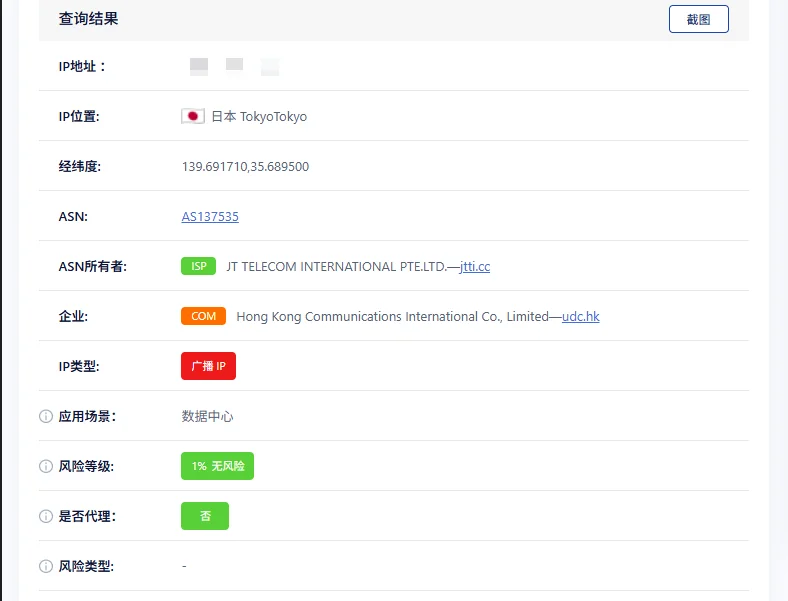This screenshot has height=601, width=788.
Task: Click the Japan flag icon
Action: point(193,116)
